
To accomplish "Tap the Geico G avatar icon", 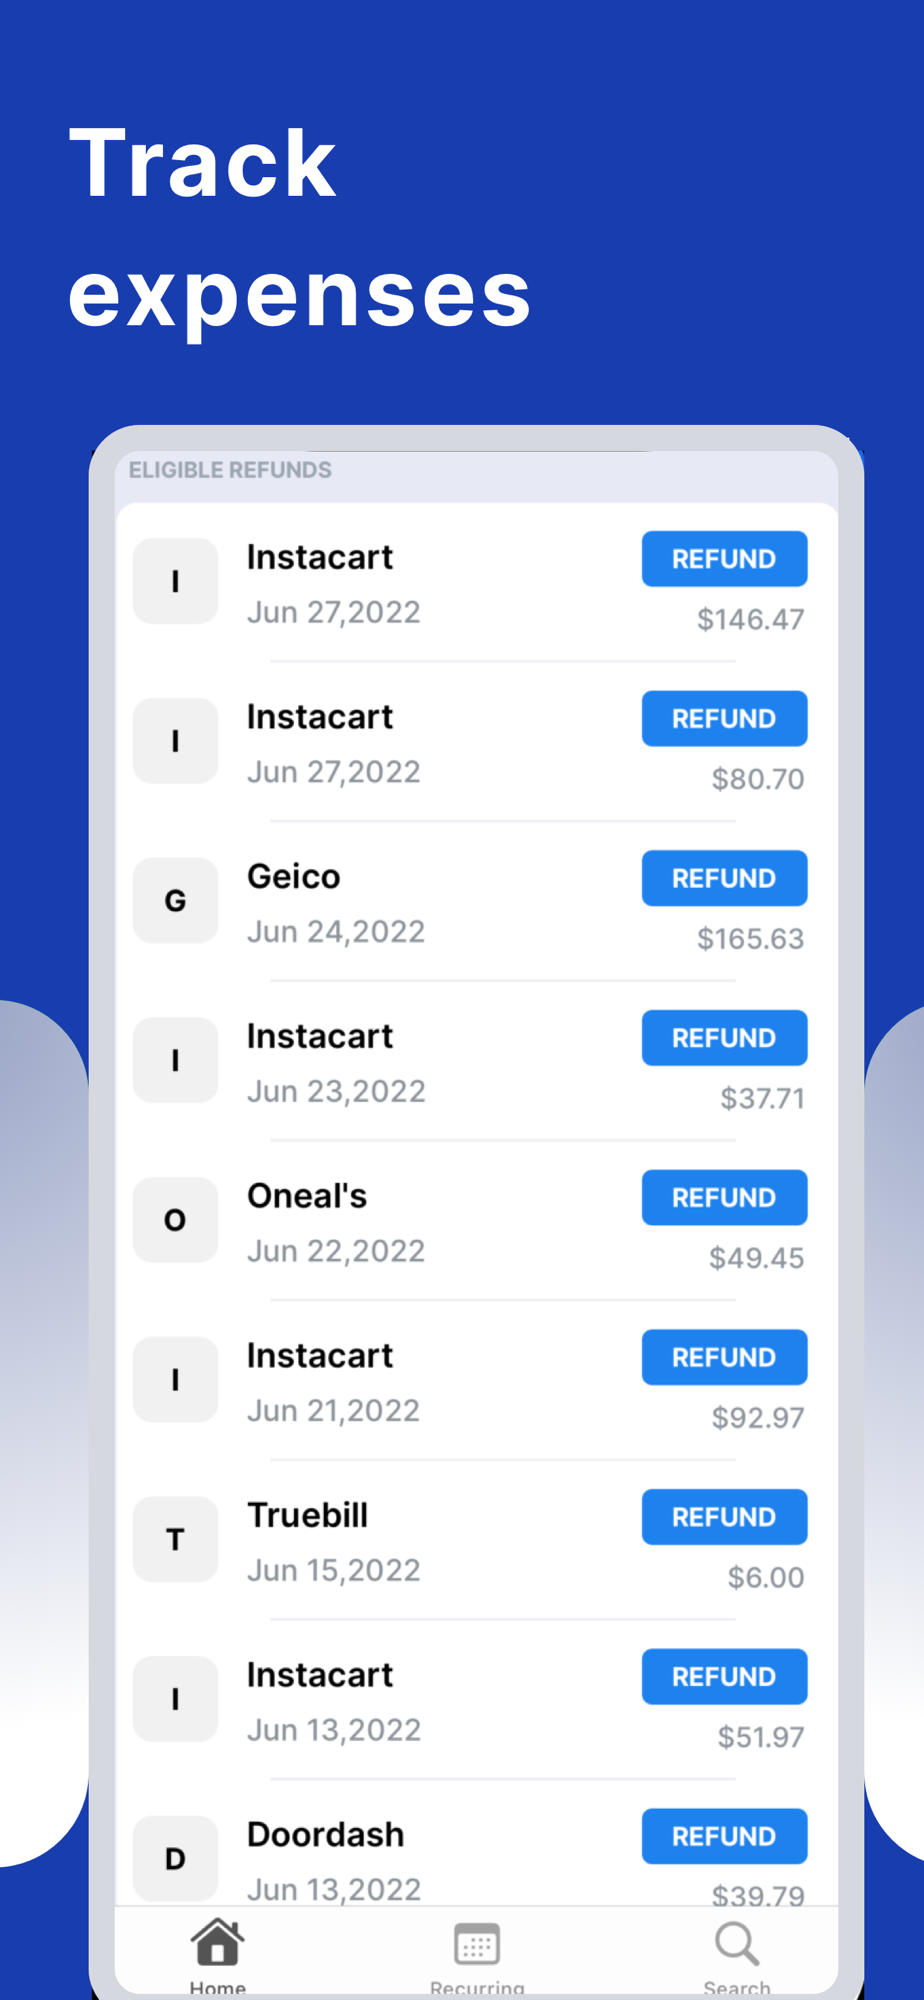I will coord(176,900).
